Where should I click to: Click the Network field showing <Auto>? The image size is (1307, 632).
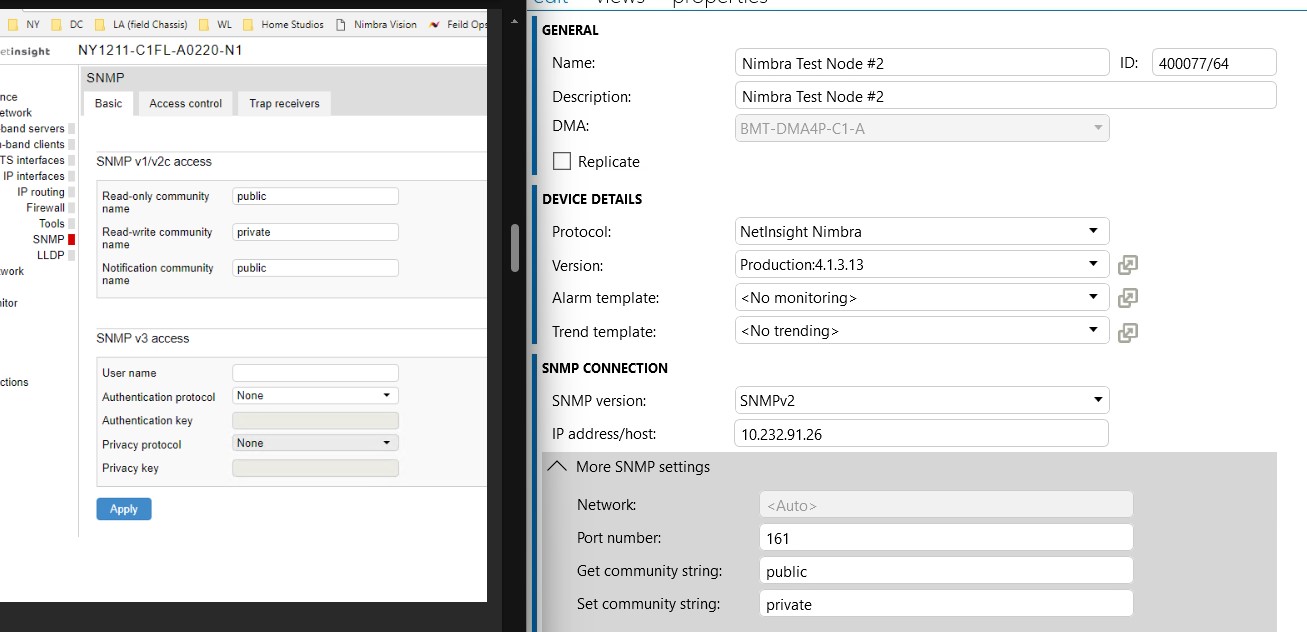pos(946,505)
